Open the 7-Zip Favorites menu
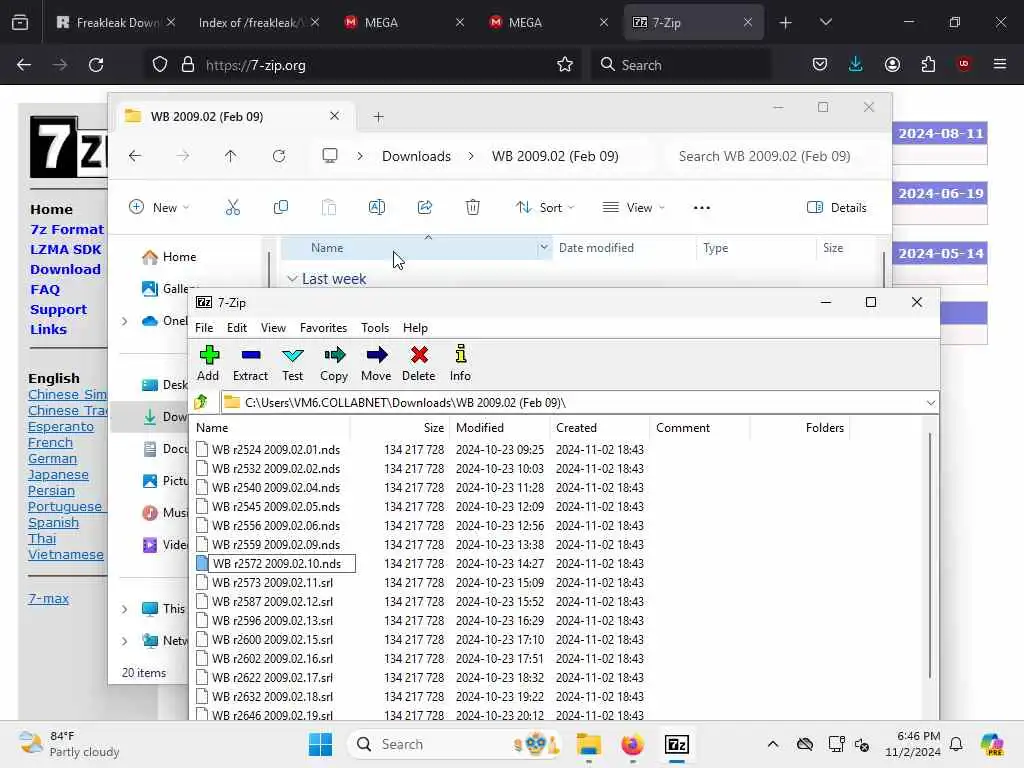Screen dimensions: 1024x768 (x=323, y=328)
